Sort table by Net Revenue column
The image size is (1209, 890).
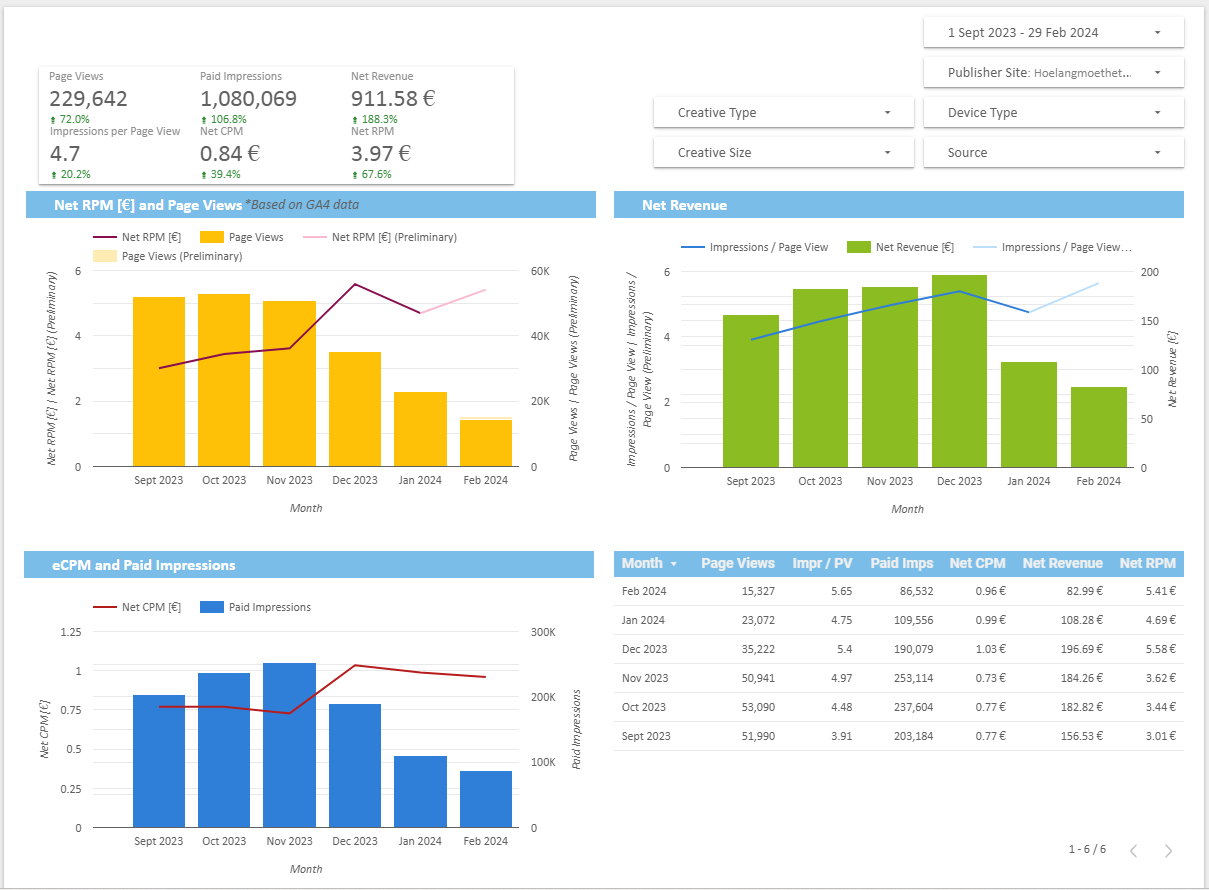tap(1063, 563)
